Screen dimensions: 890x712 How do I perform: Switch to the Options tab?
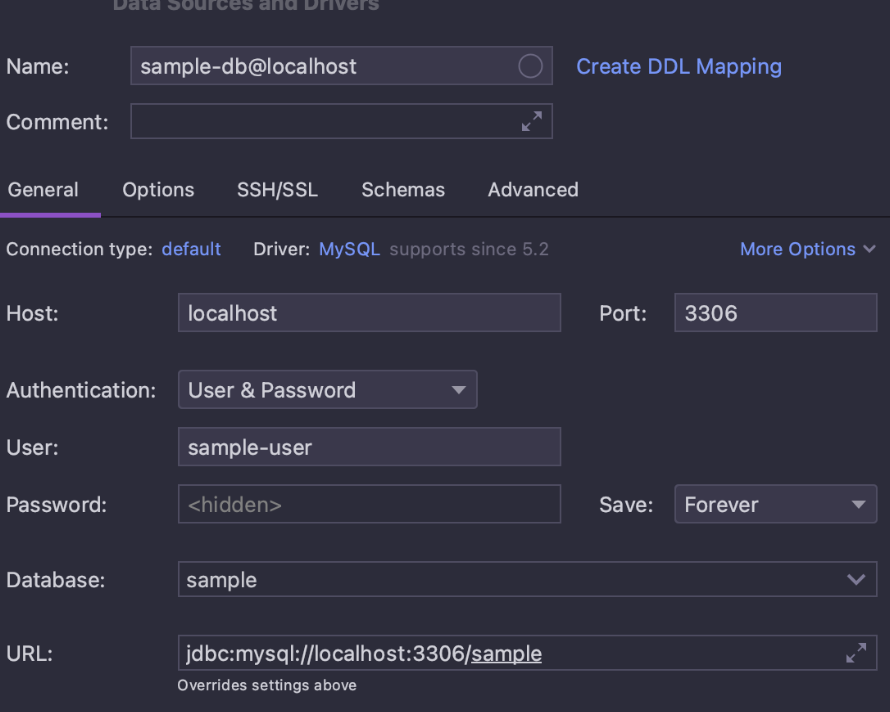click(158, 190)
